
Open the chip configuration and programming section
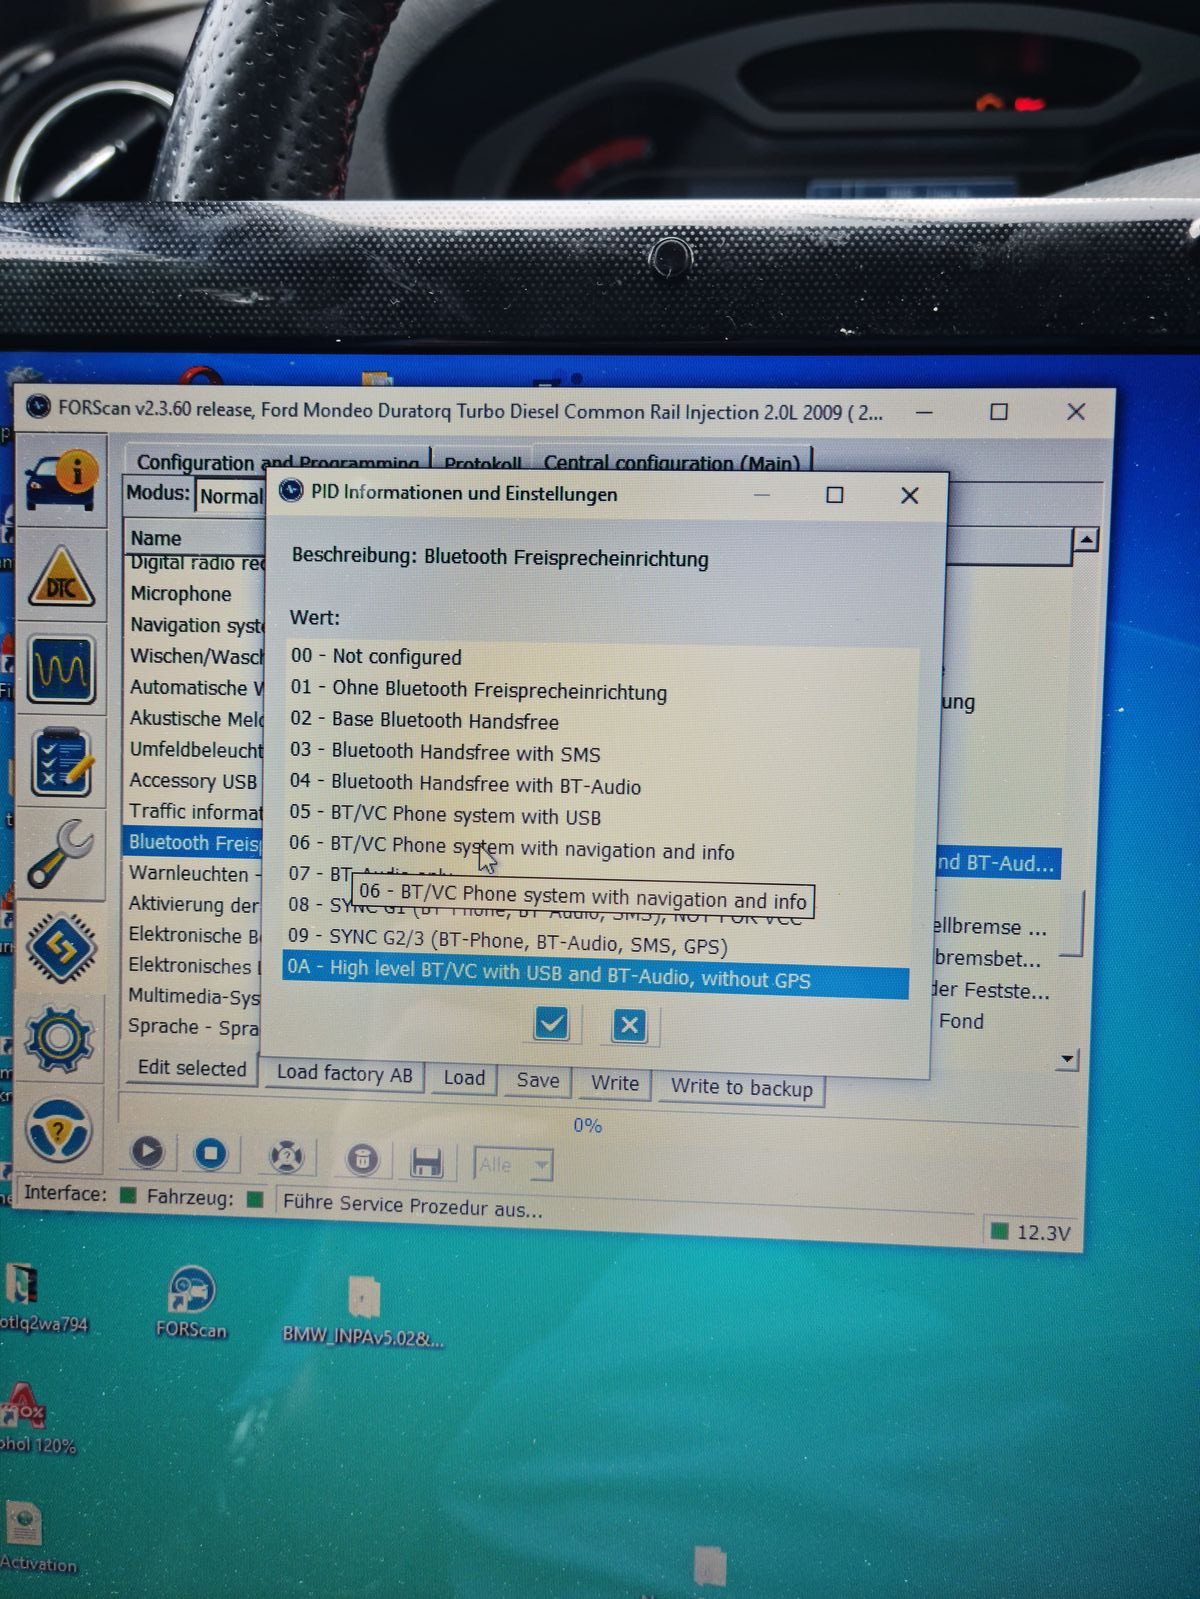pos(62,946)
